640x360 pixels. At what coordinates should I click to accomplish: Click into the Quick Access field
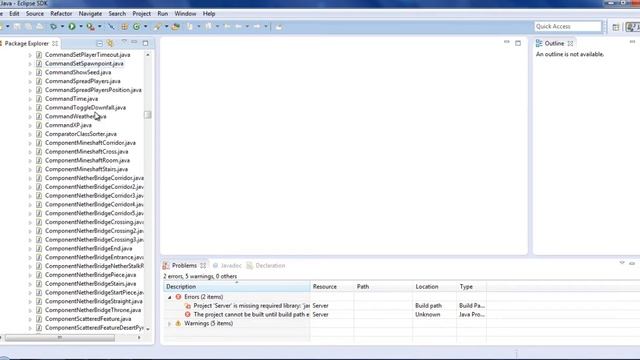pos(568,27)
